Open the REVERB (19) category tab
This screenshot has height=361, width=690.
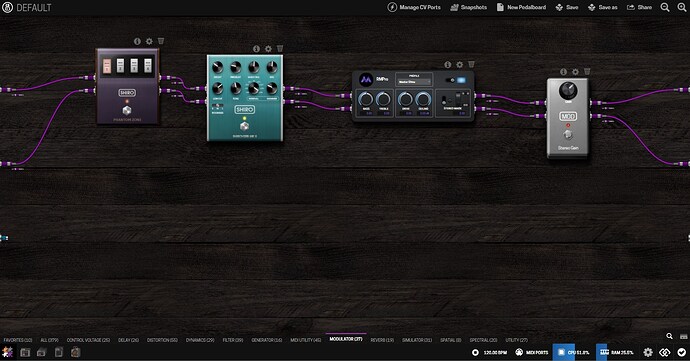[382, 340]
